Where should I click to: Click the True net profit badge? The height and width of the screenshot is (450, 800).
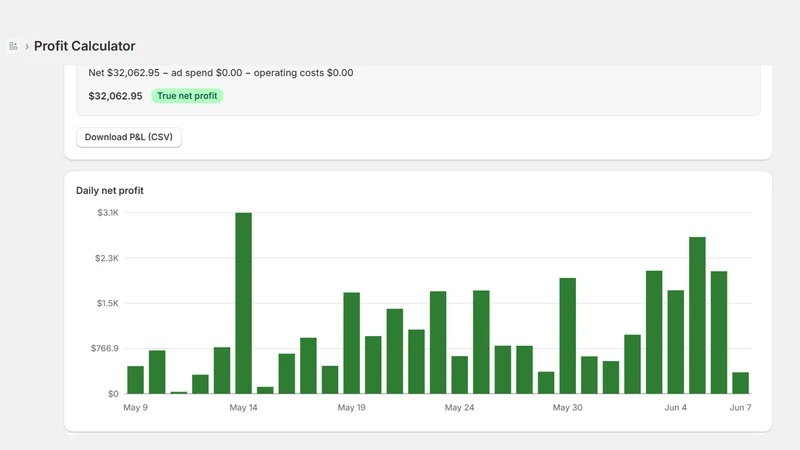coord(187,96)
